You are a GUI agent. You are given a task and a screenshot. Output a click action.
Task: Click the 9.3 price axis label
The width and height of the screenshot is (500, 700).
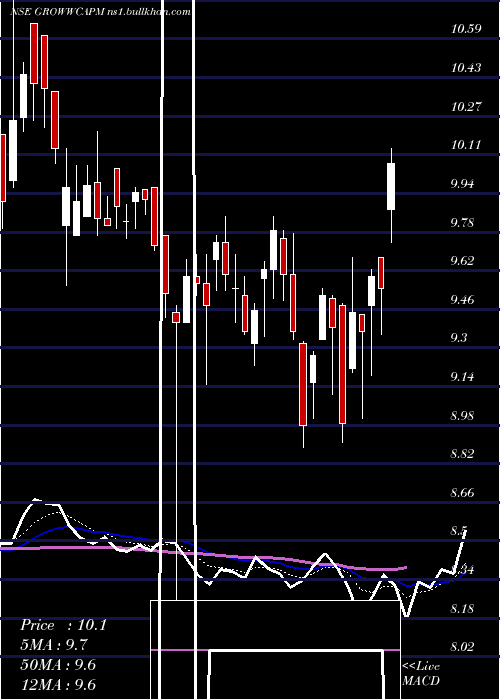coord(459,338)
